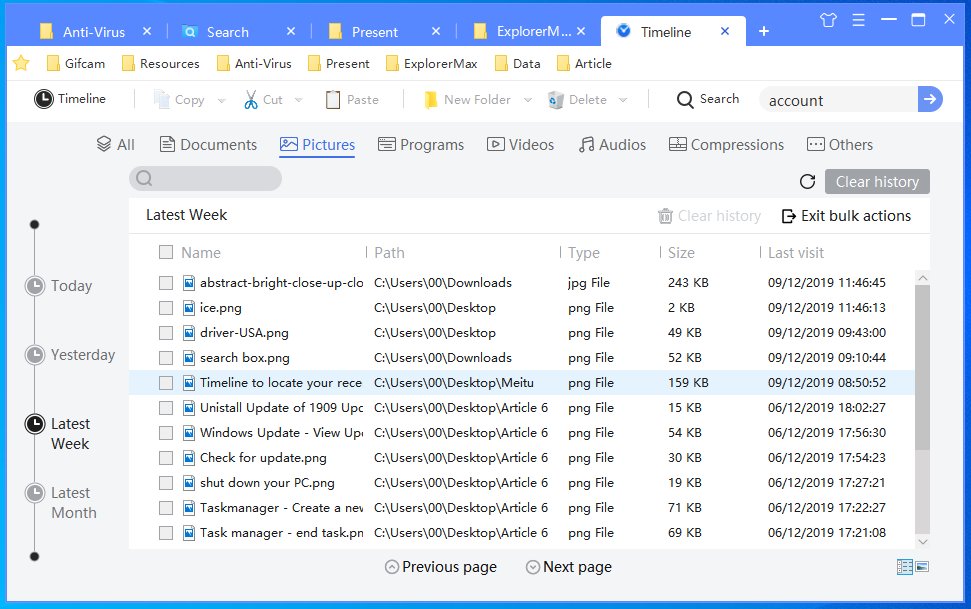Refresh the timeline results list
This screenshot has height=609, width=971.
(x=808, y=181)
